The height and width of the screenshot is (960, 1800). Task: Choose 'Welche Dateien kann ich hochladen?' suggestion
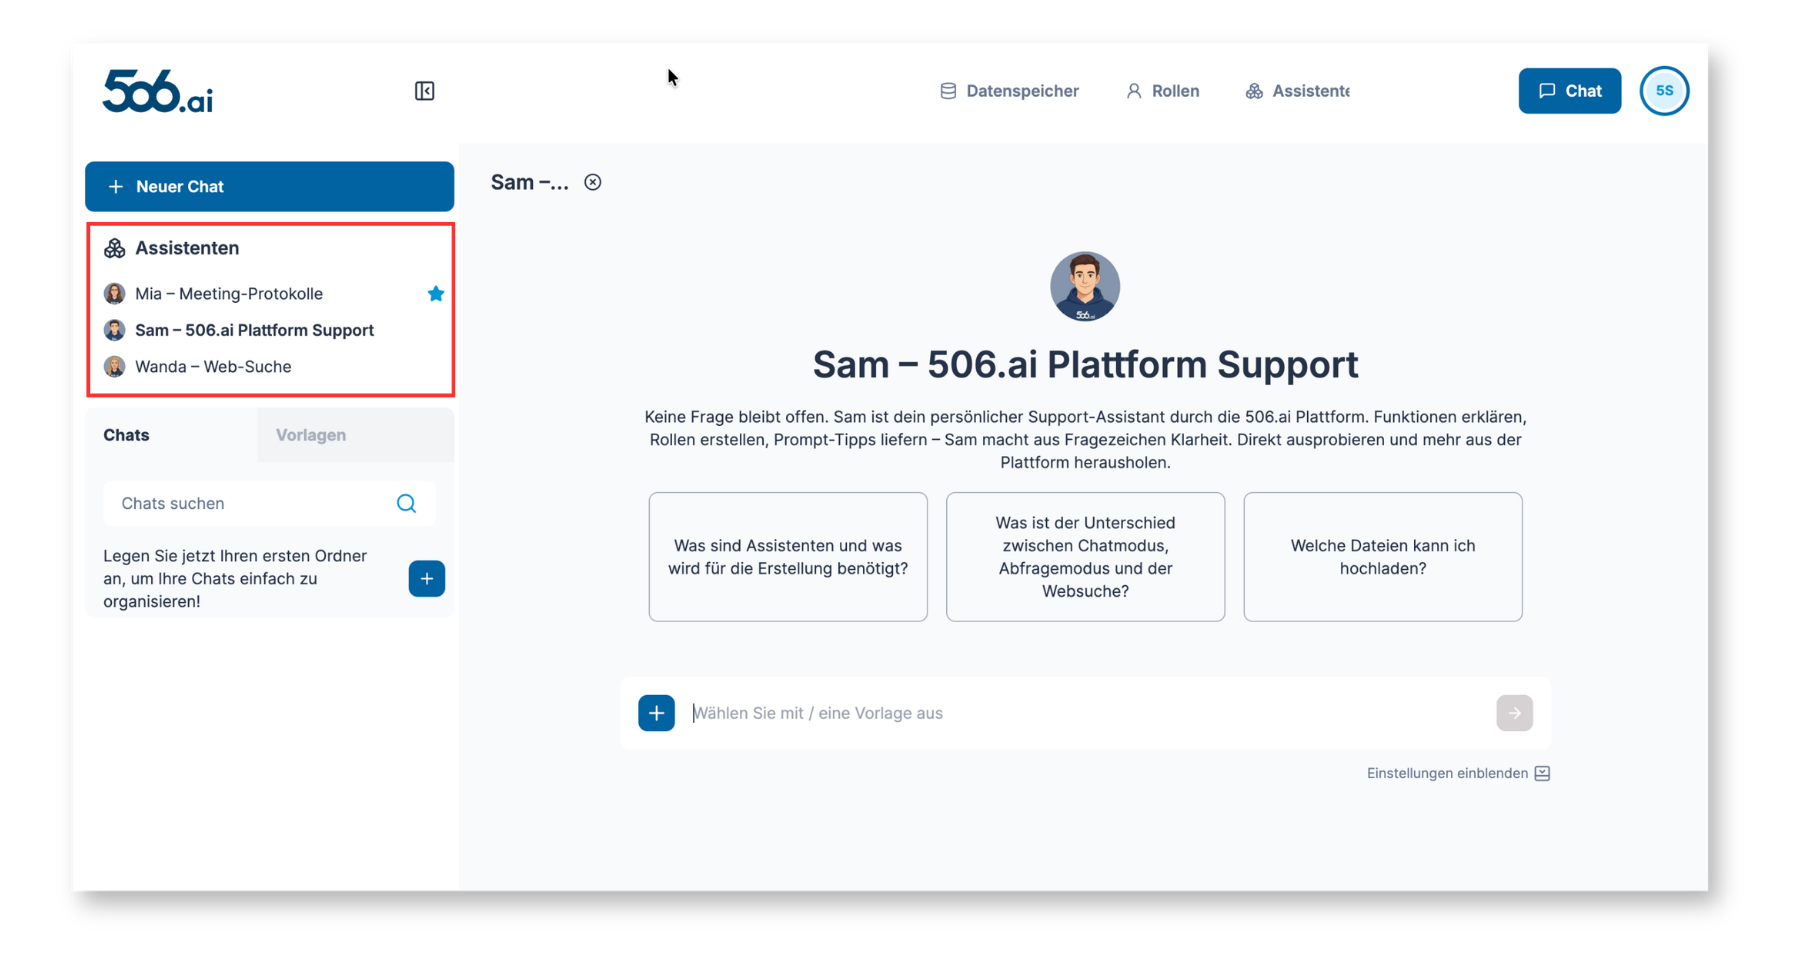tap(1383, 557)
